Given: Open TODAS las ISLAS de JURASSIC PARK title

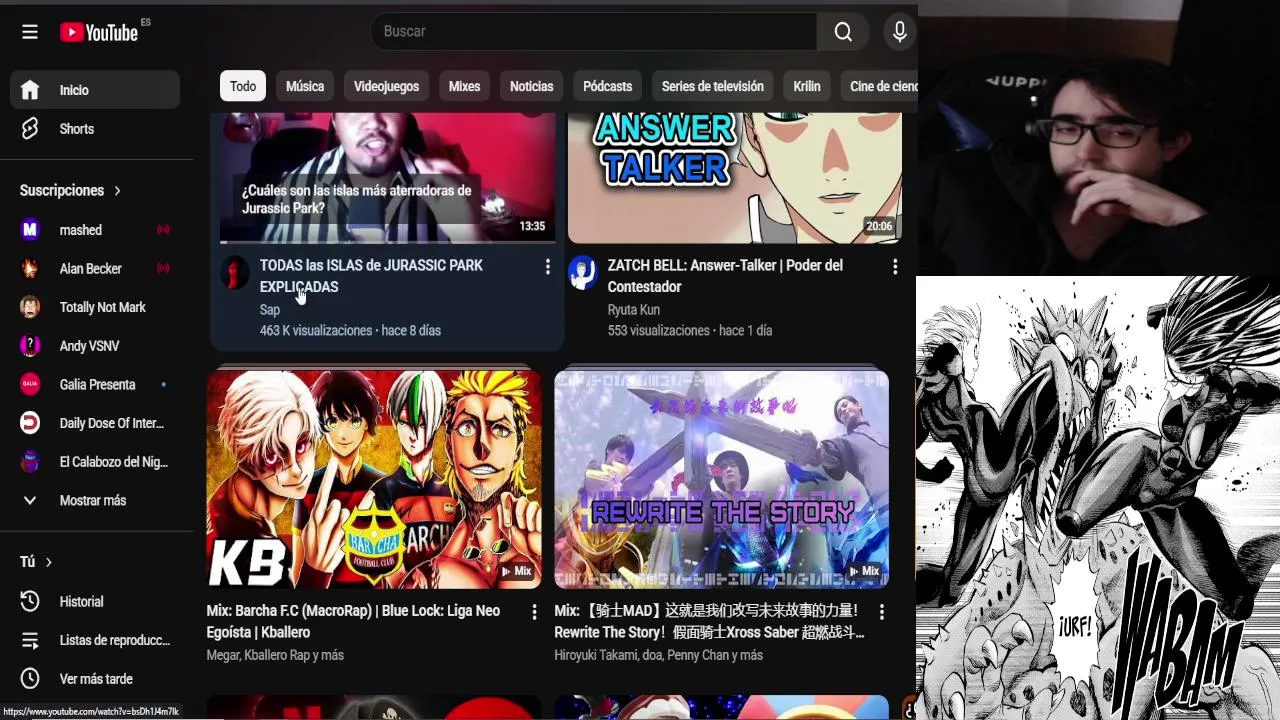Looking at the screenshot, I should 371,276.
